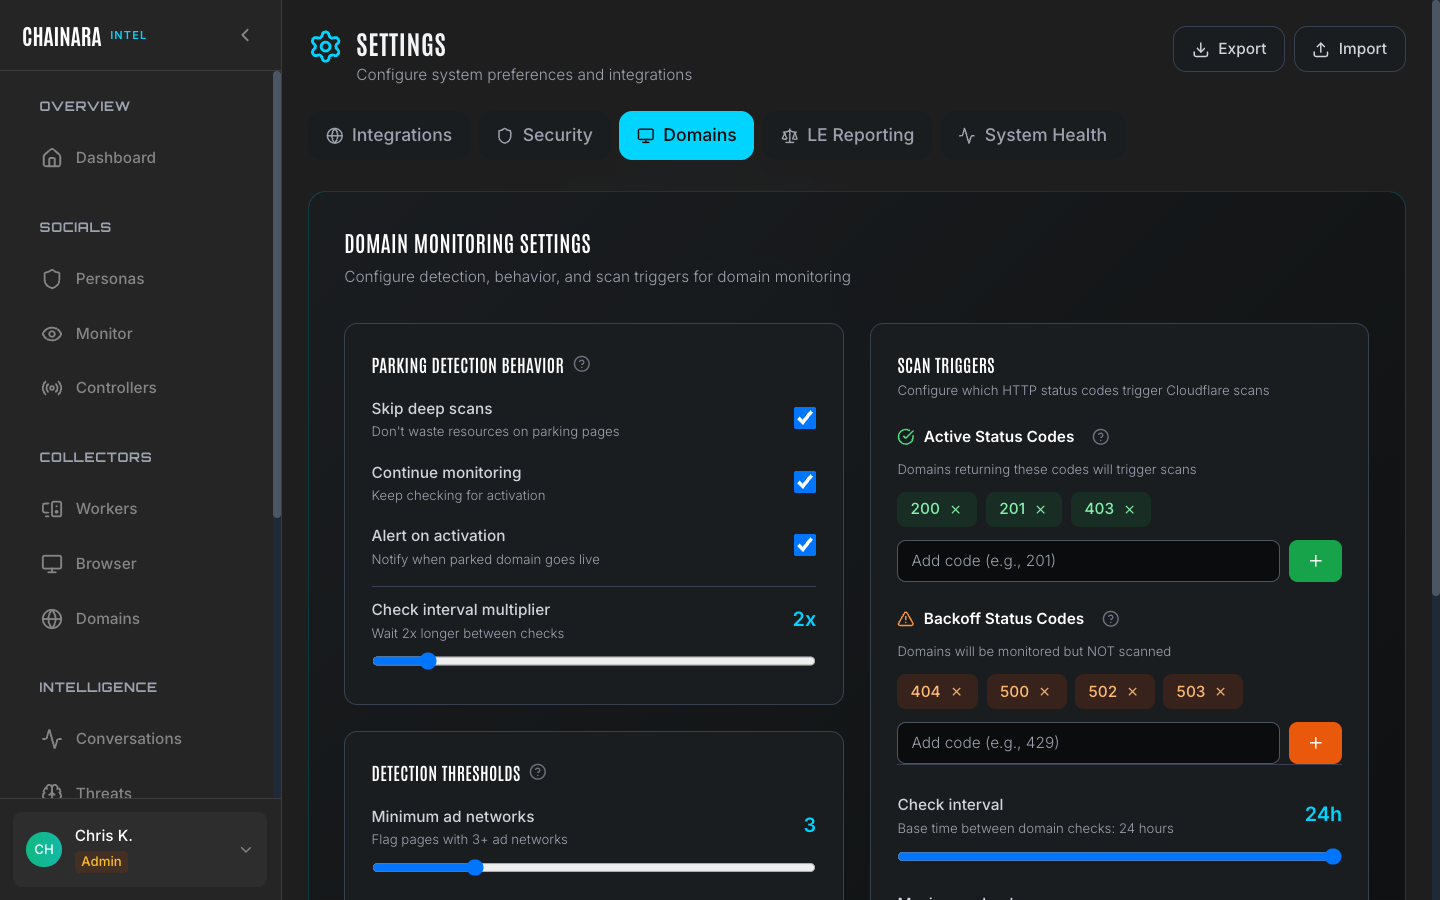Adjust the 24h Check interval slider

pos(1120,856)
